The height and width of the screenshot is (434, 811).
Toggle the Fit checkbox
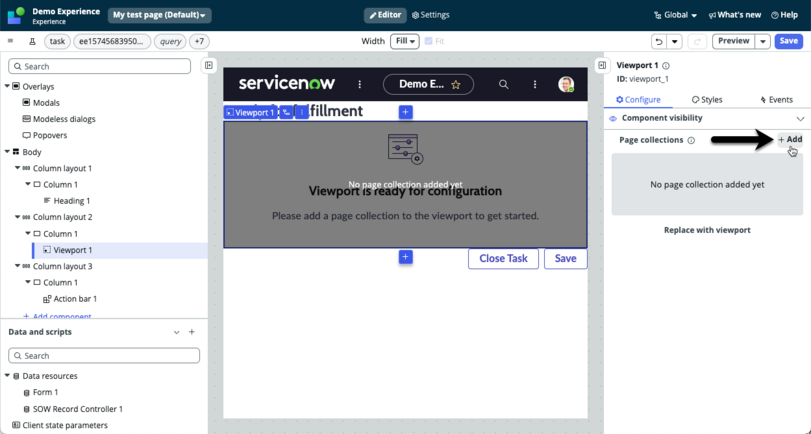428,41
